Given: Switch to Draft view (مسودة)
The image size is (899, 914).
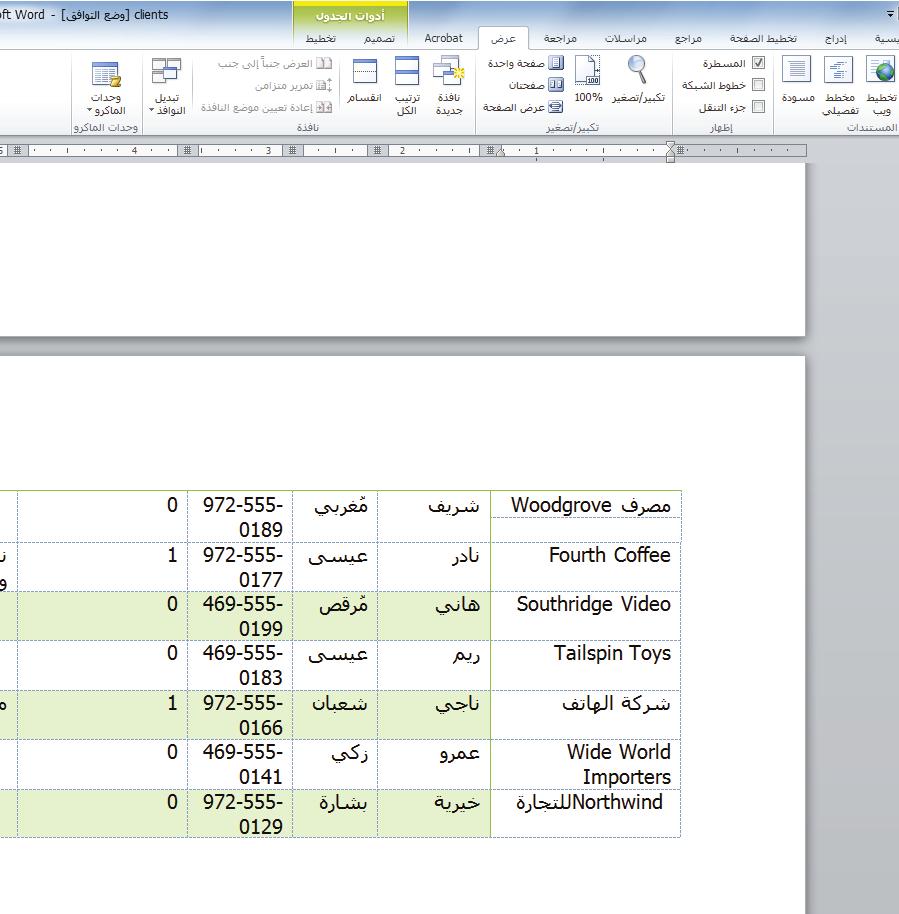Looking at the screenshot, I should pyautogui.click(x=798, y=80).
